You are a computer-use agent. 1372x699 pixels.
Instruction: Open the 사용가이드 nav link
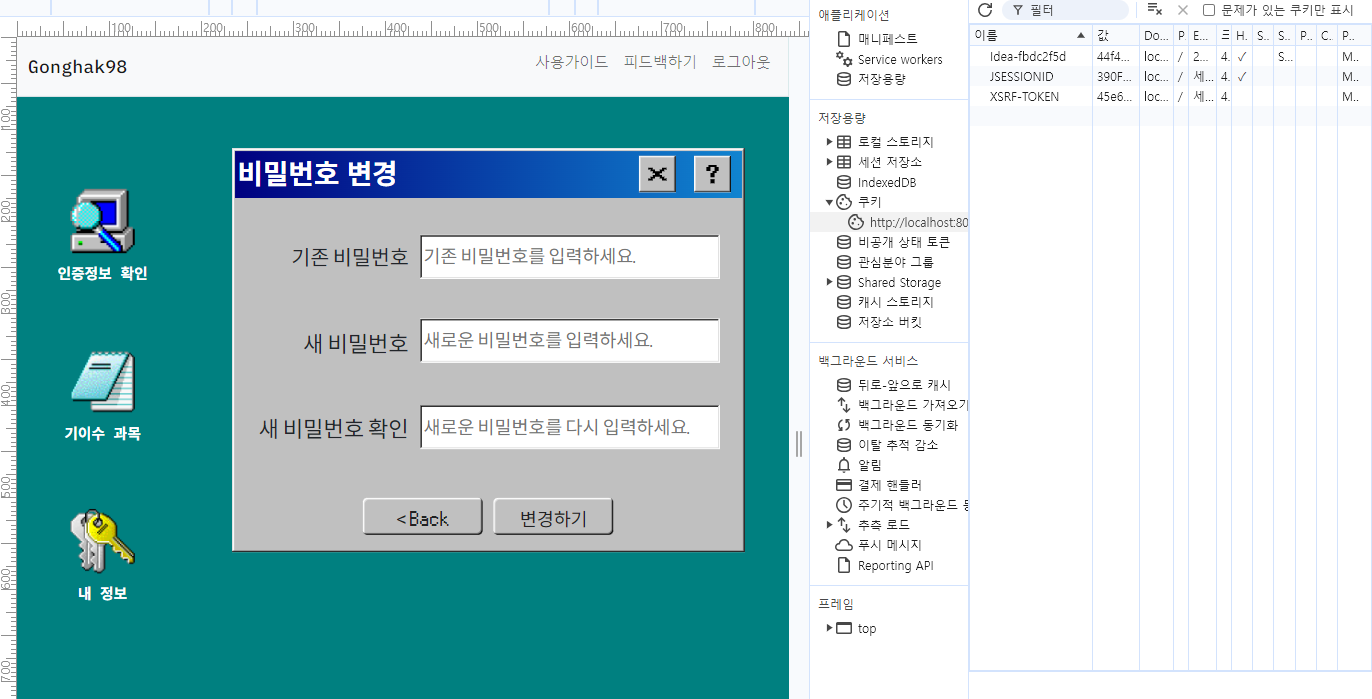(571, 62)
